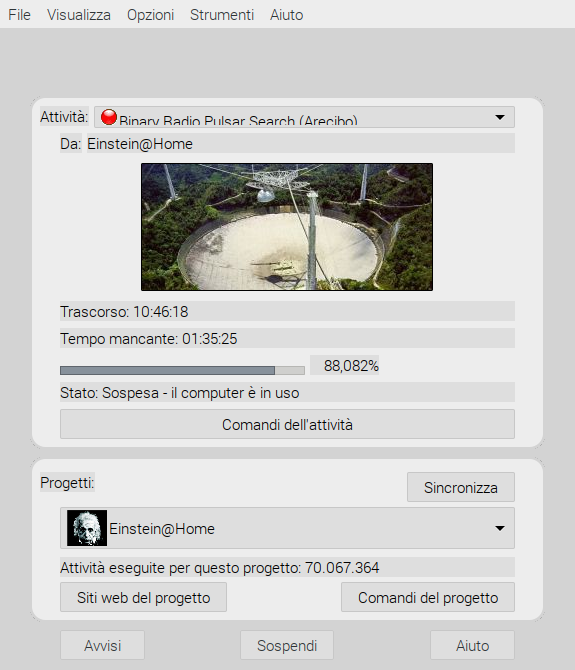
Task: Open the Visualizza menu
Action: coord(79,15)
